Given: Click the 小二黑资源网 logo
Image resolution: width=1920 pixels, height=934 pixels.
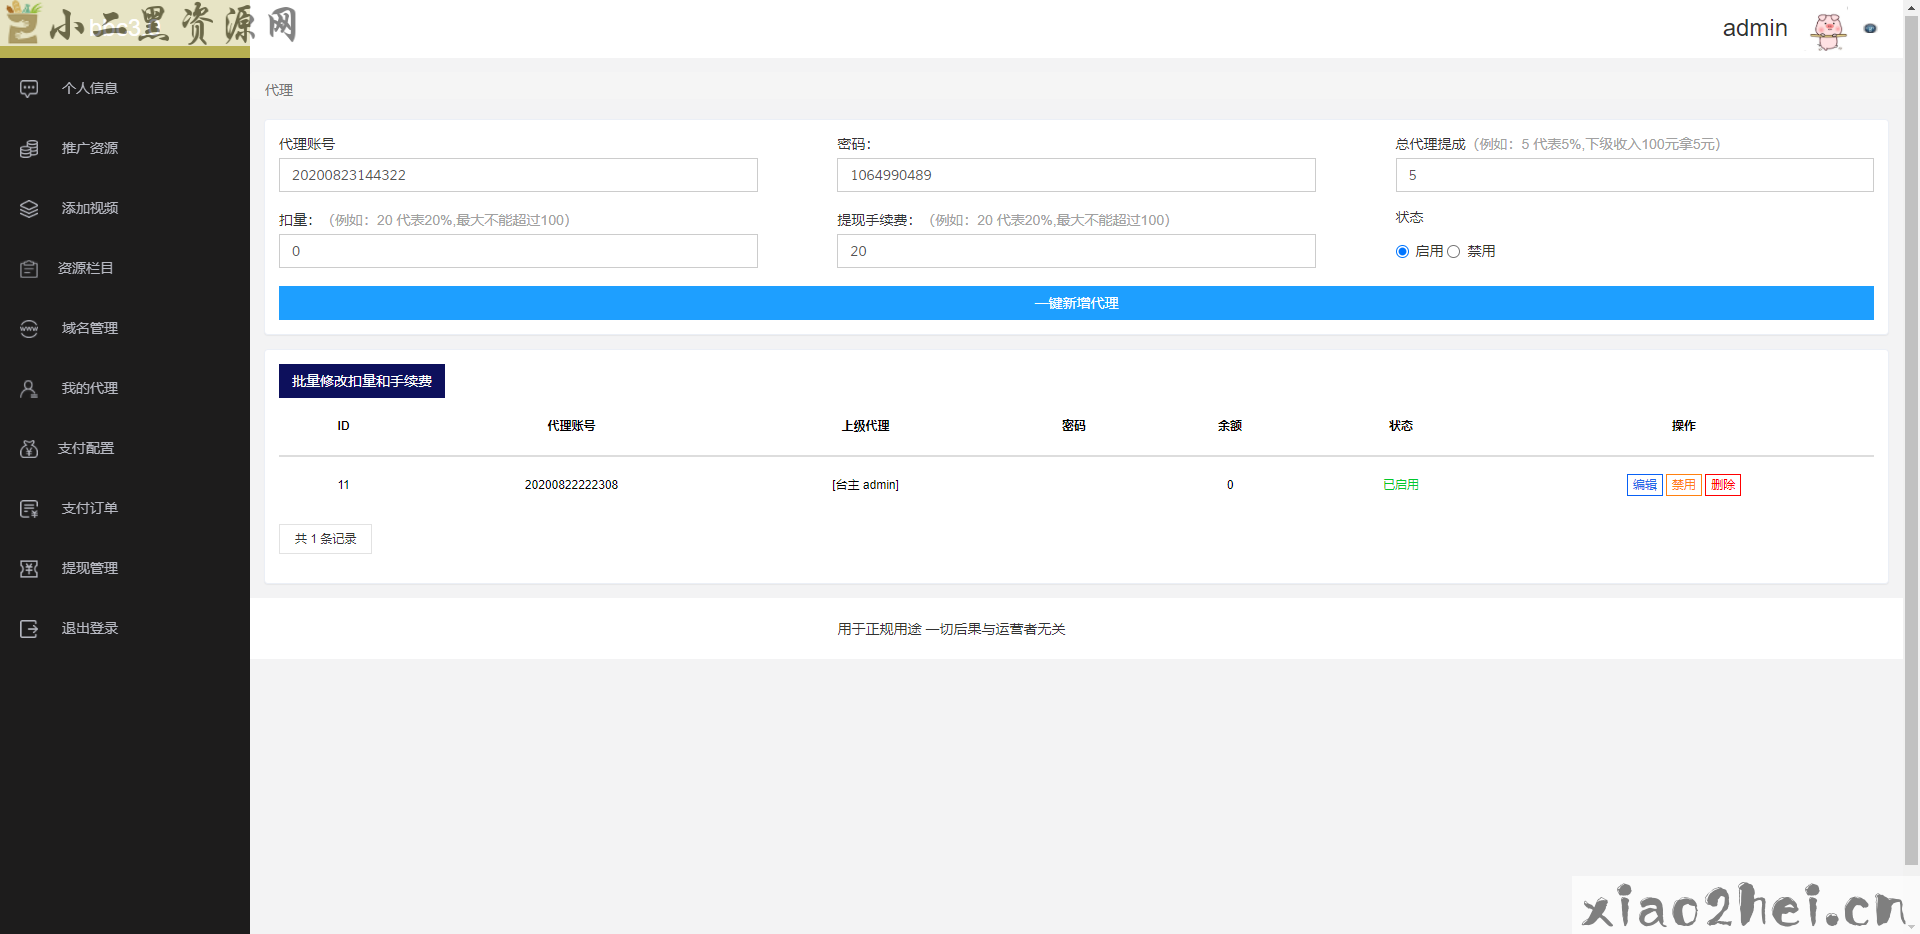Looking at the screenshot, I should (150, 24).
